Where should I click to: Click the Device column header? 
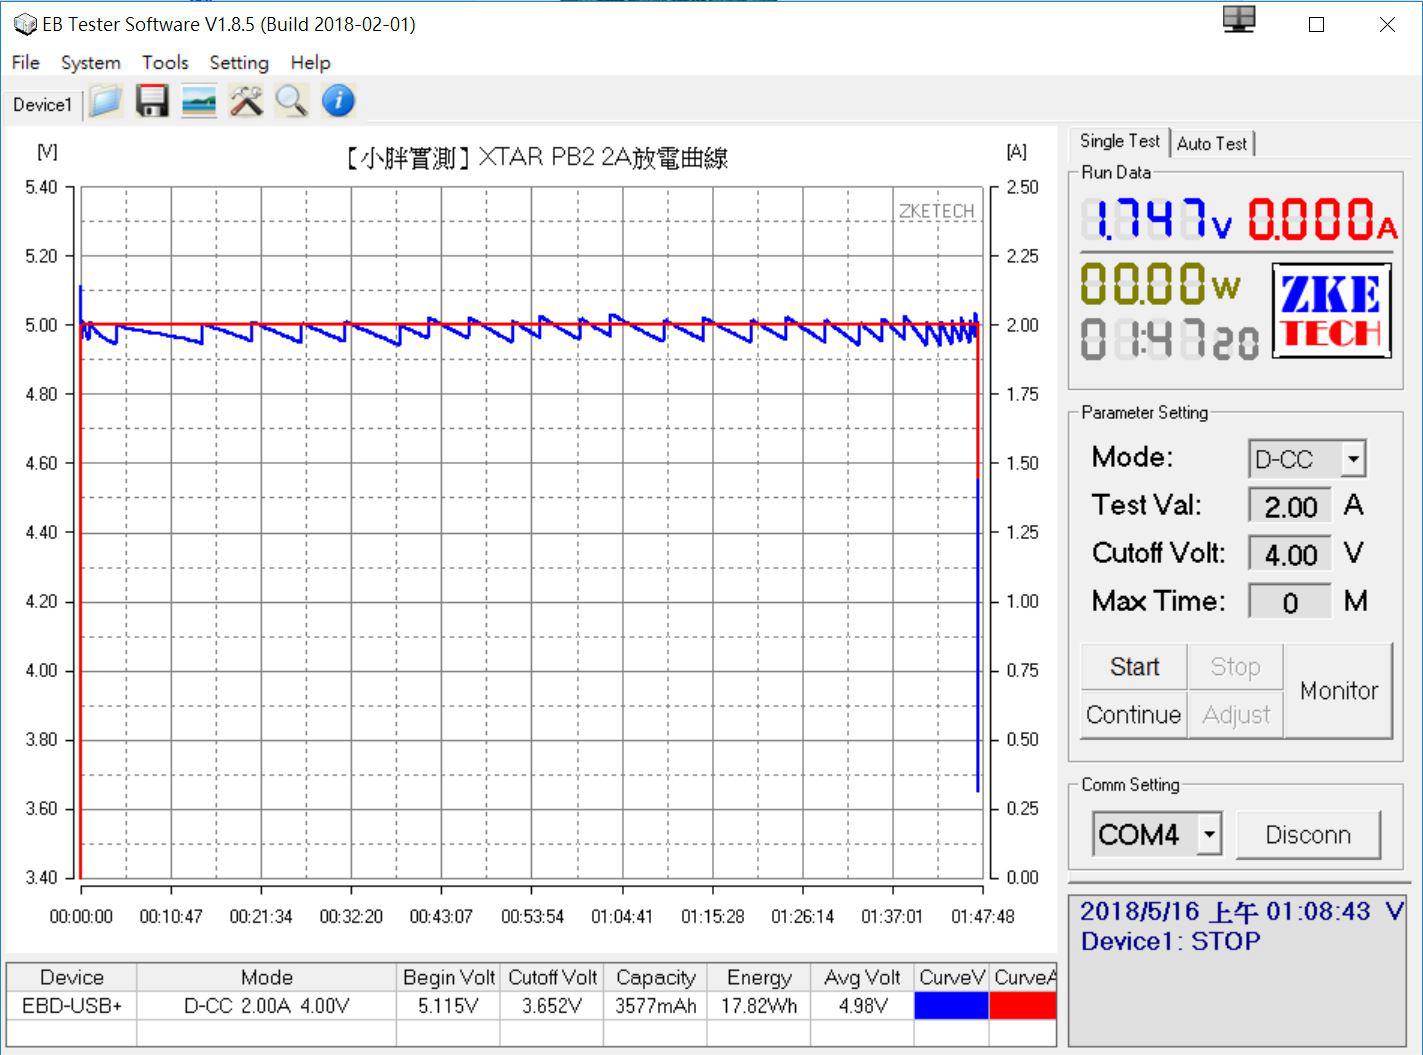[x=72, y=977]
